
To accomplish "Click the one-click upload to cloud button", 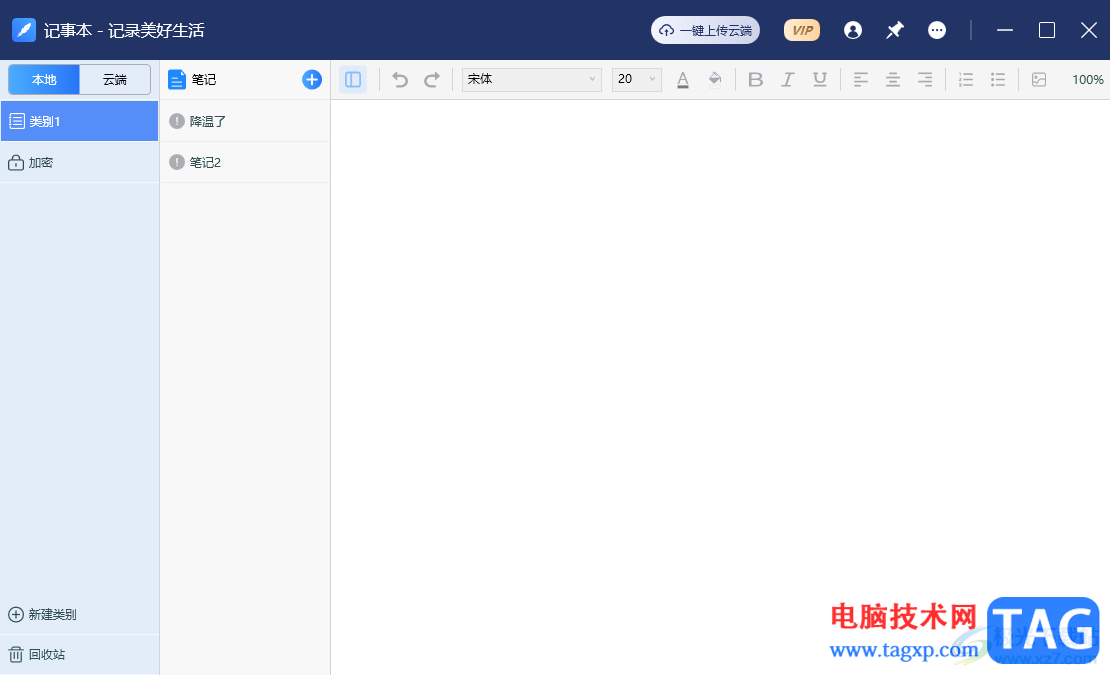I will click(705, 30).
